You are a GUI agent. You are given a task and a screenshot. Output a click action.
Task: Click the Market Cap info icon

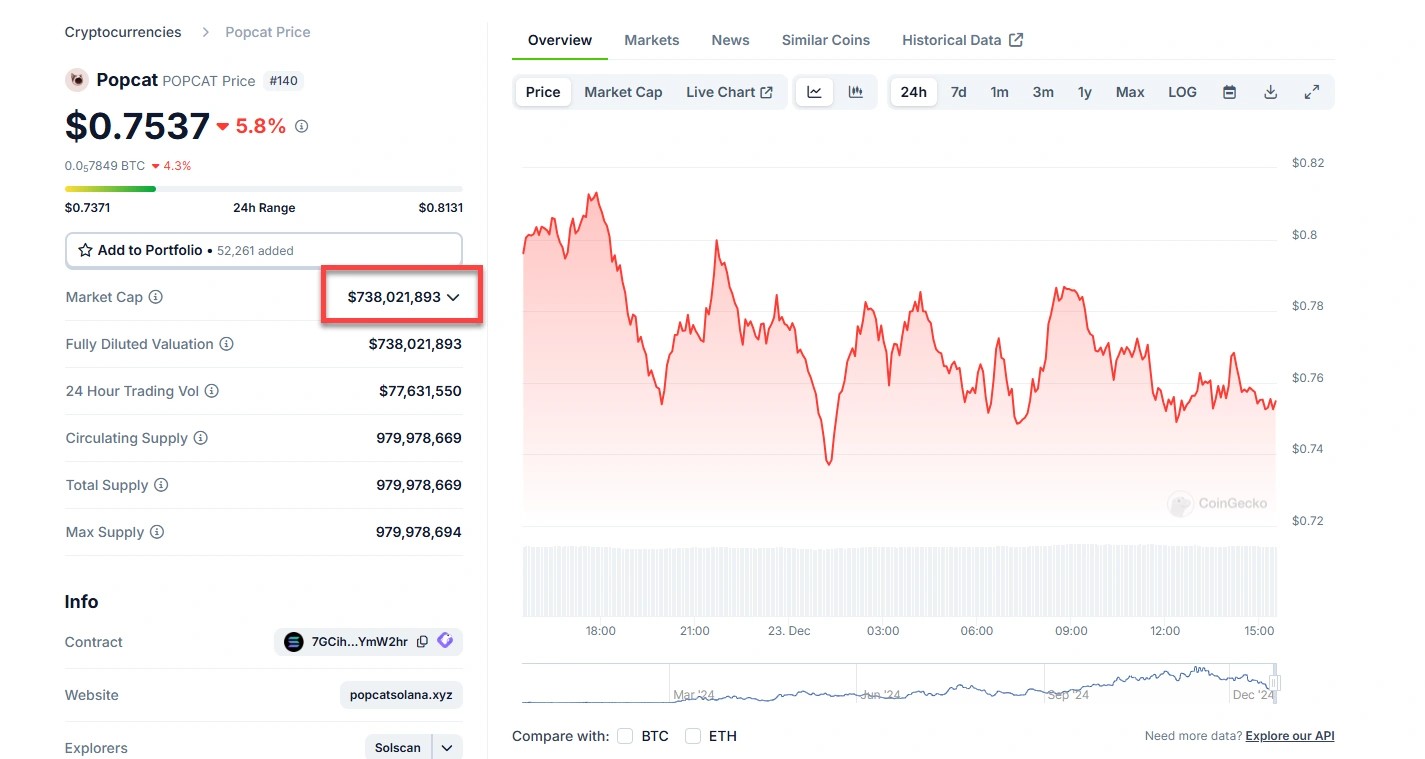click(156, 297)
